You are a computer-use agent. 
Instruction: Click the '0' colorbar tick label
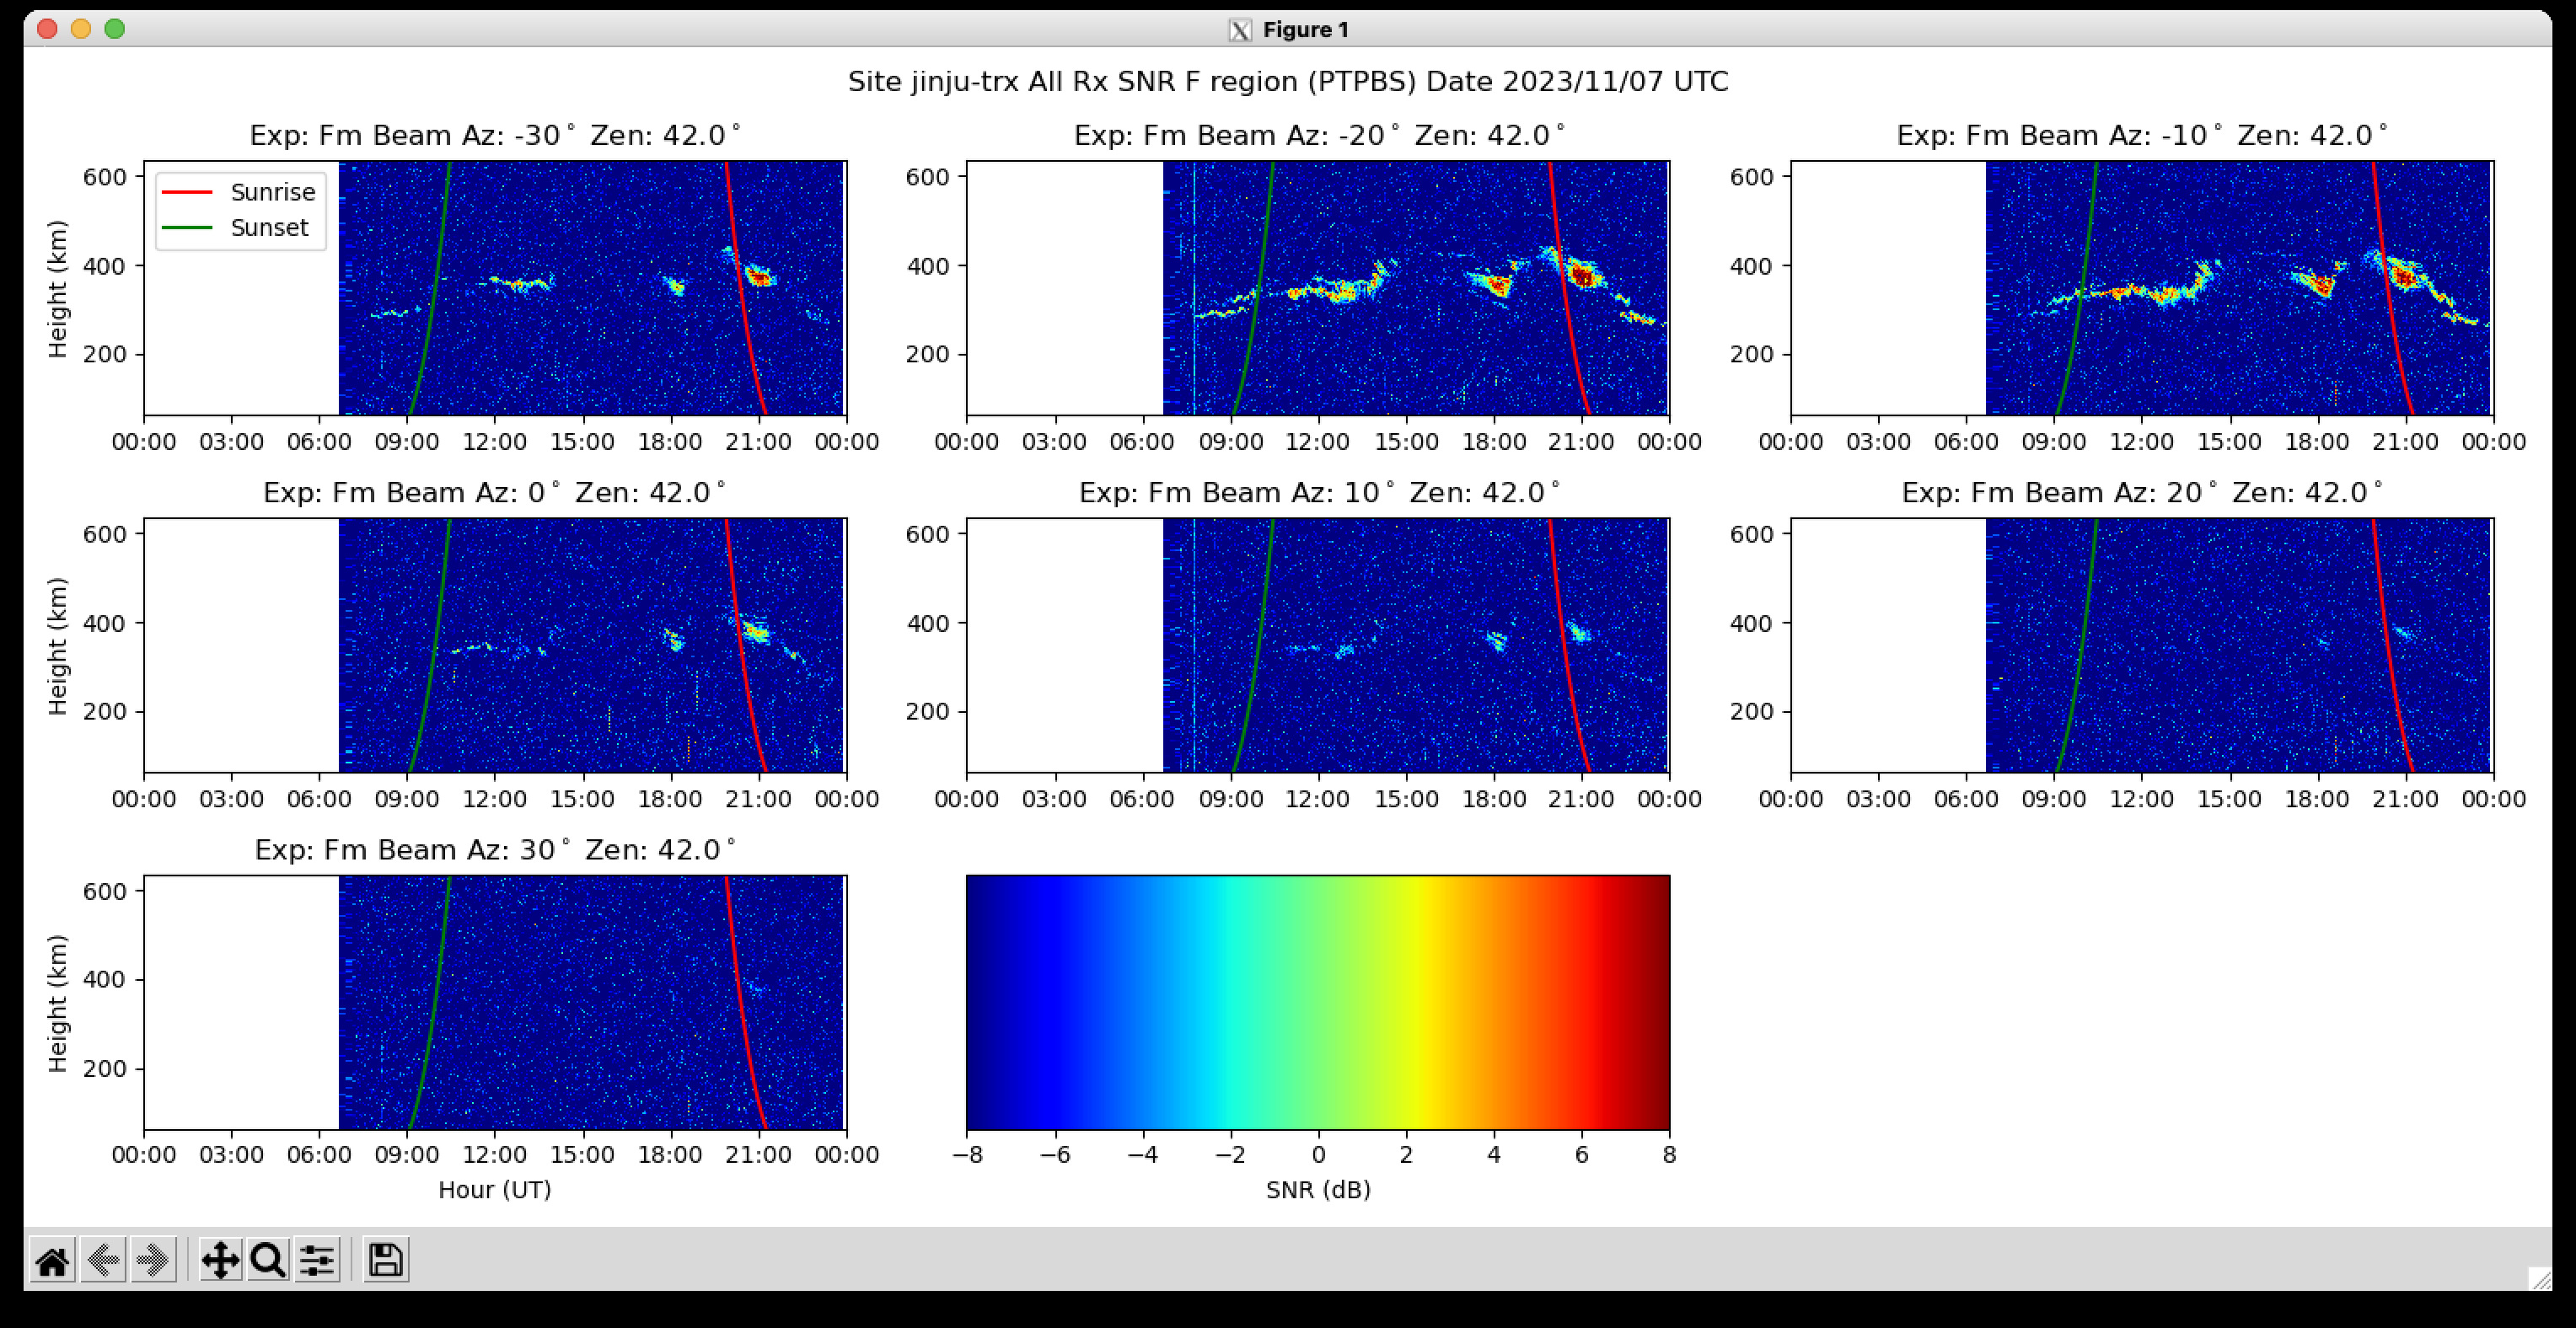[x=1318, y=1155]
